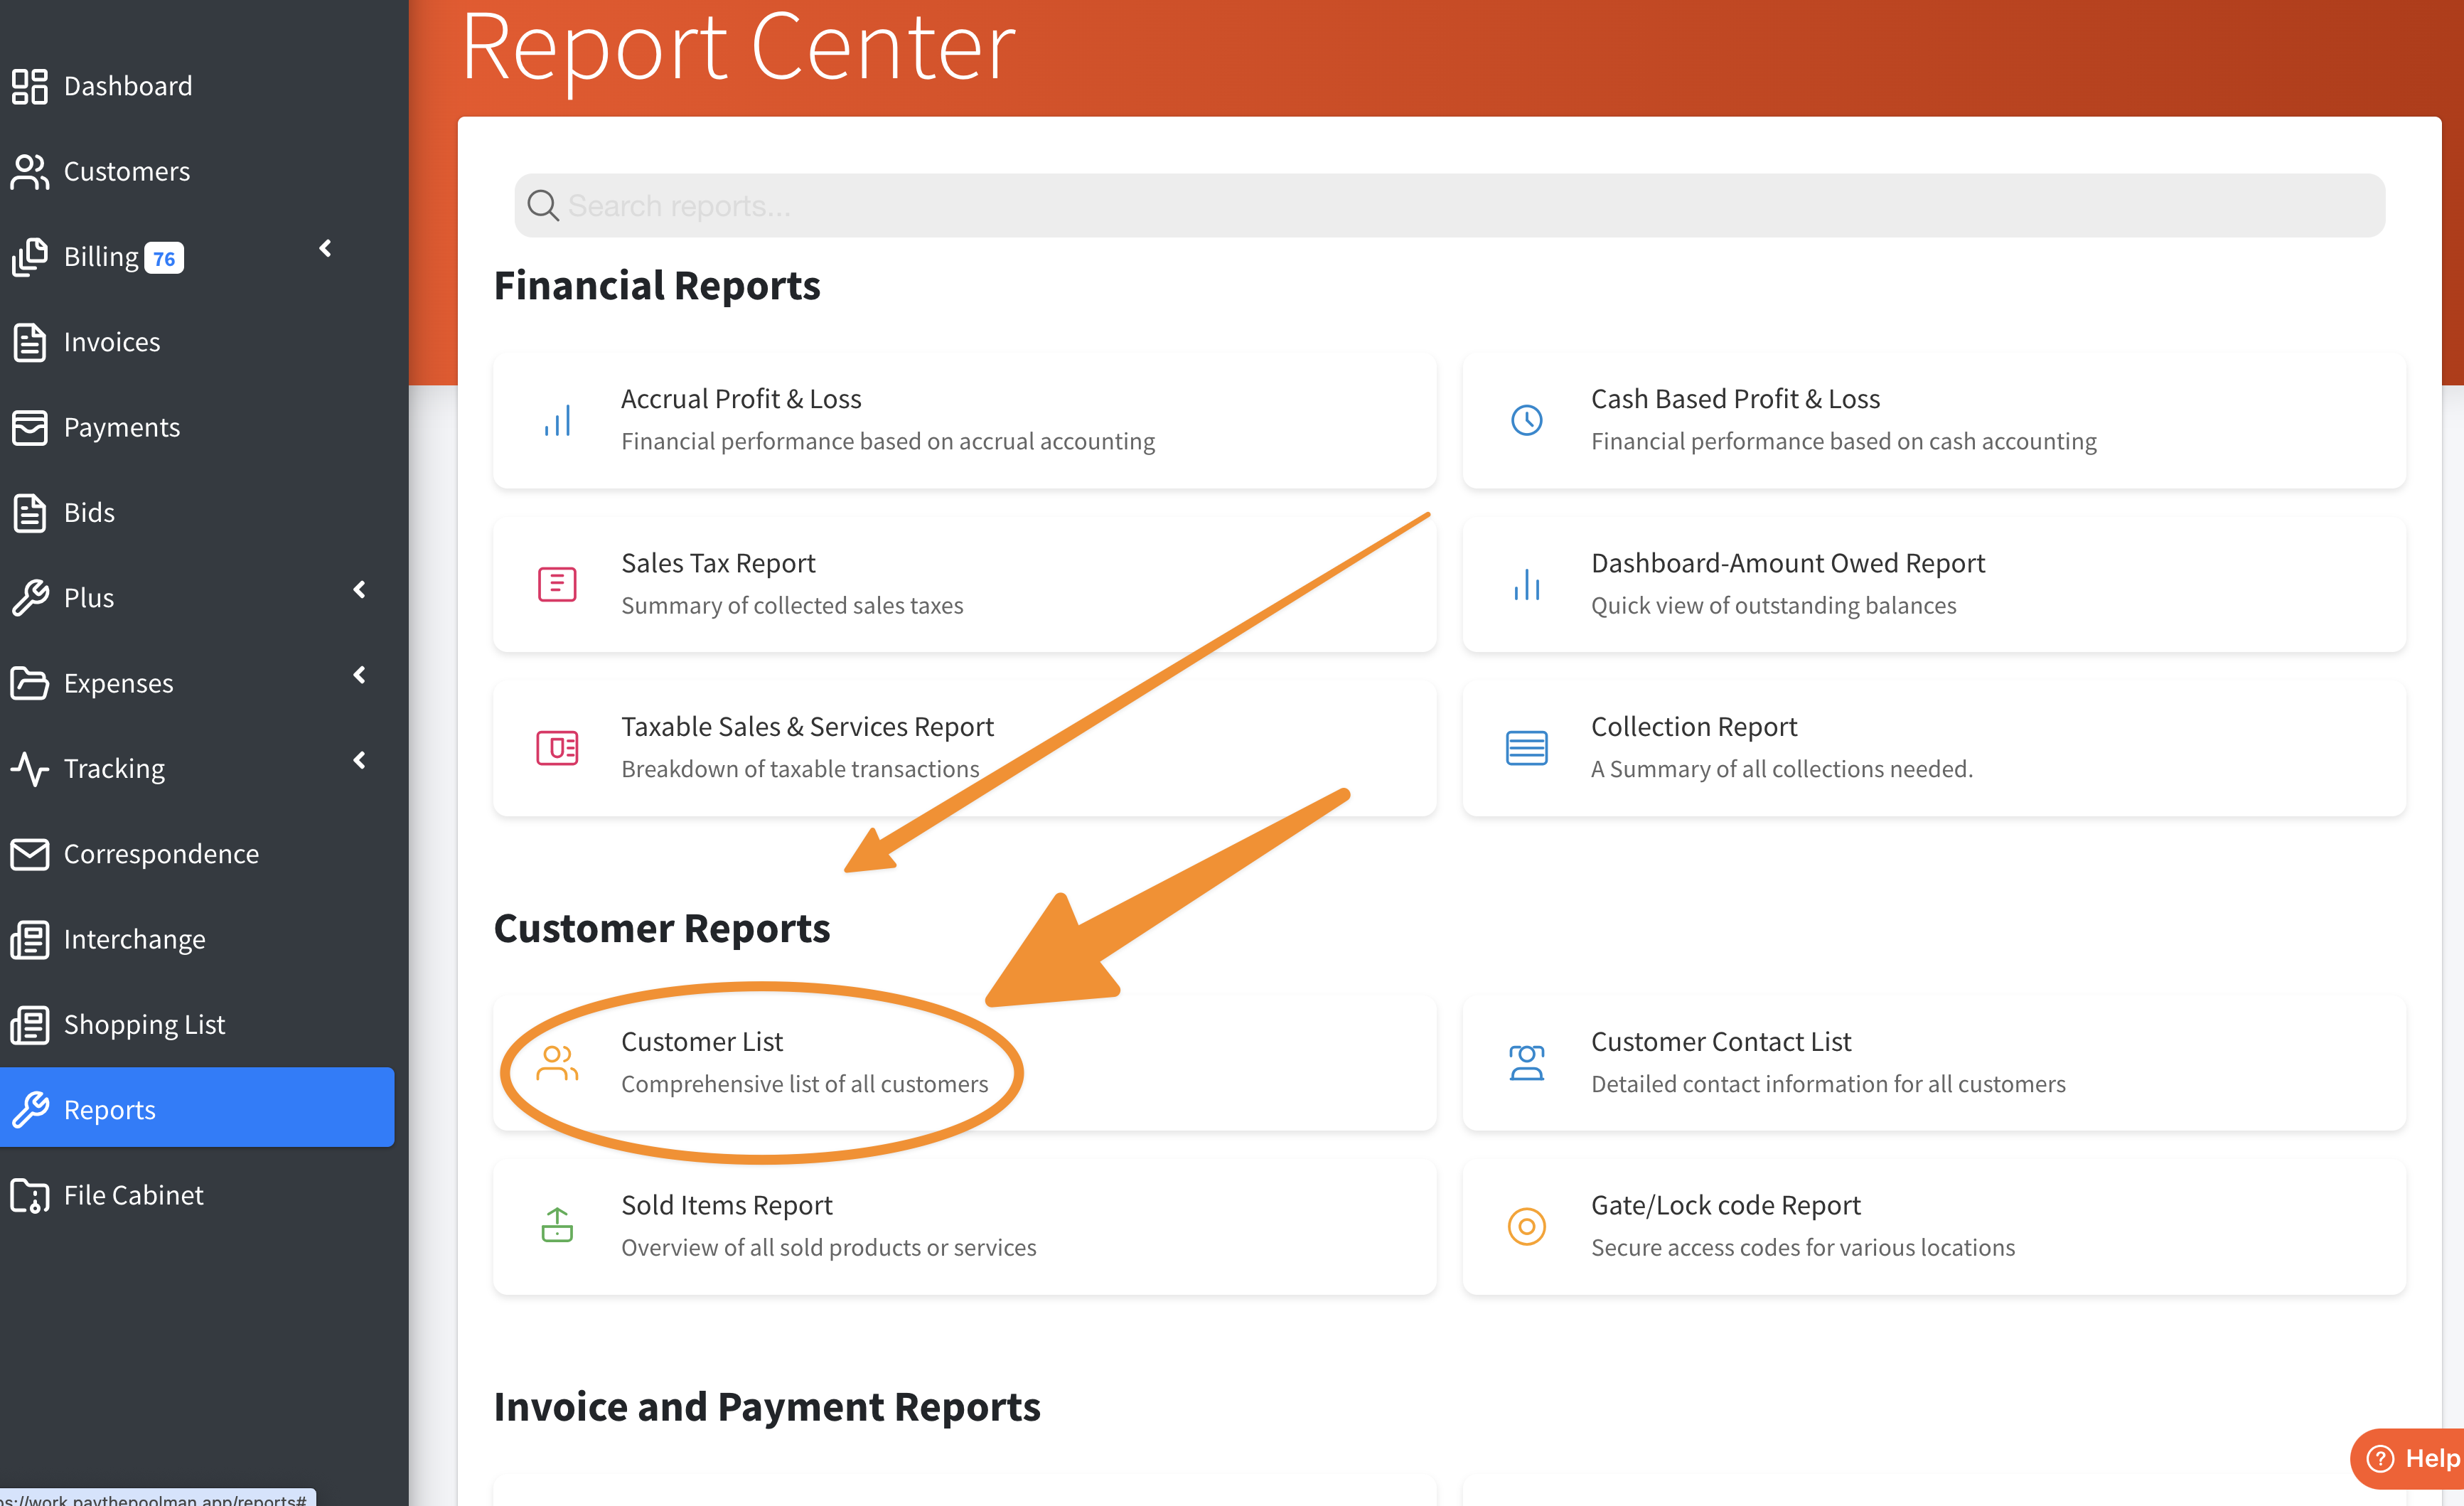Click the Customers people icon in sidebar

tap(30, 171)
